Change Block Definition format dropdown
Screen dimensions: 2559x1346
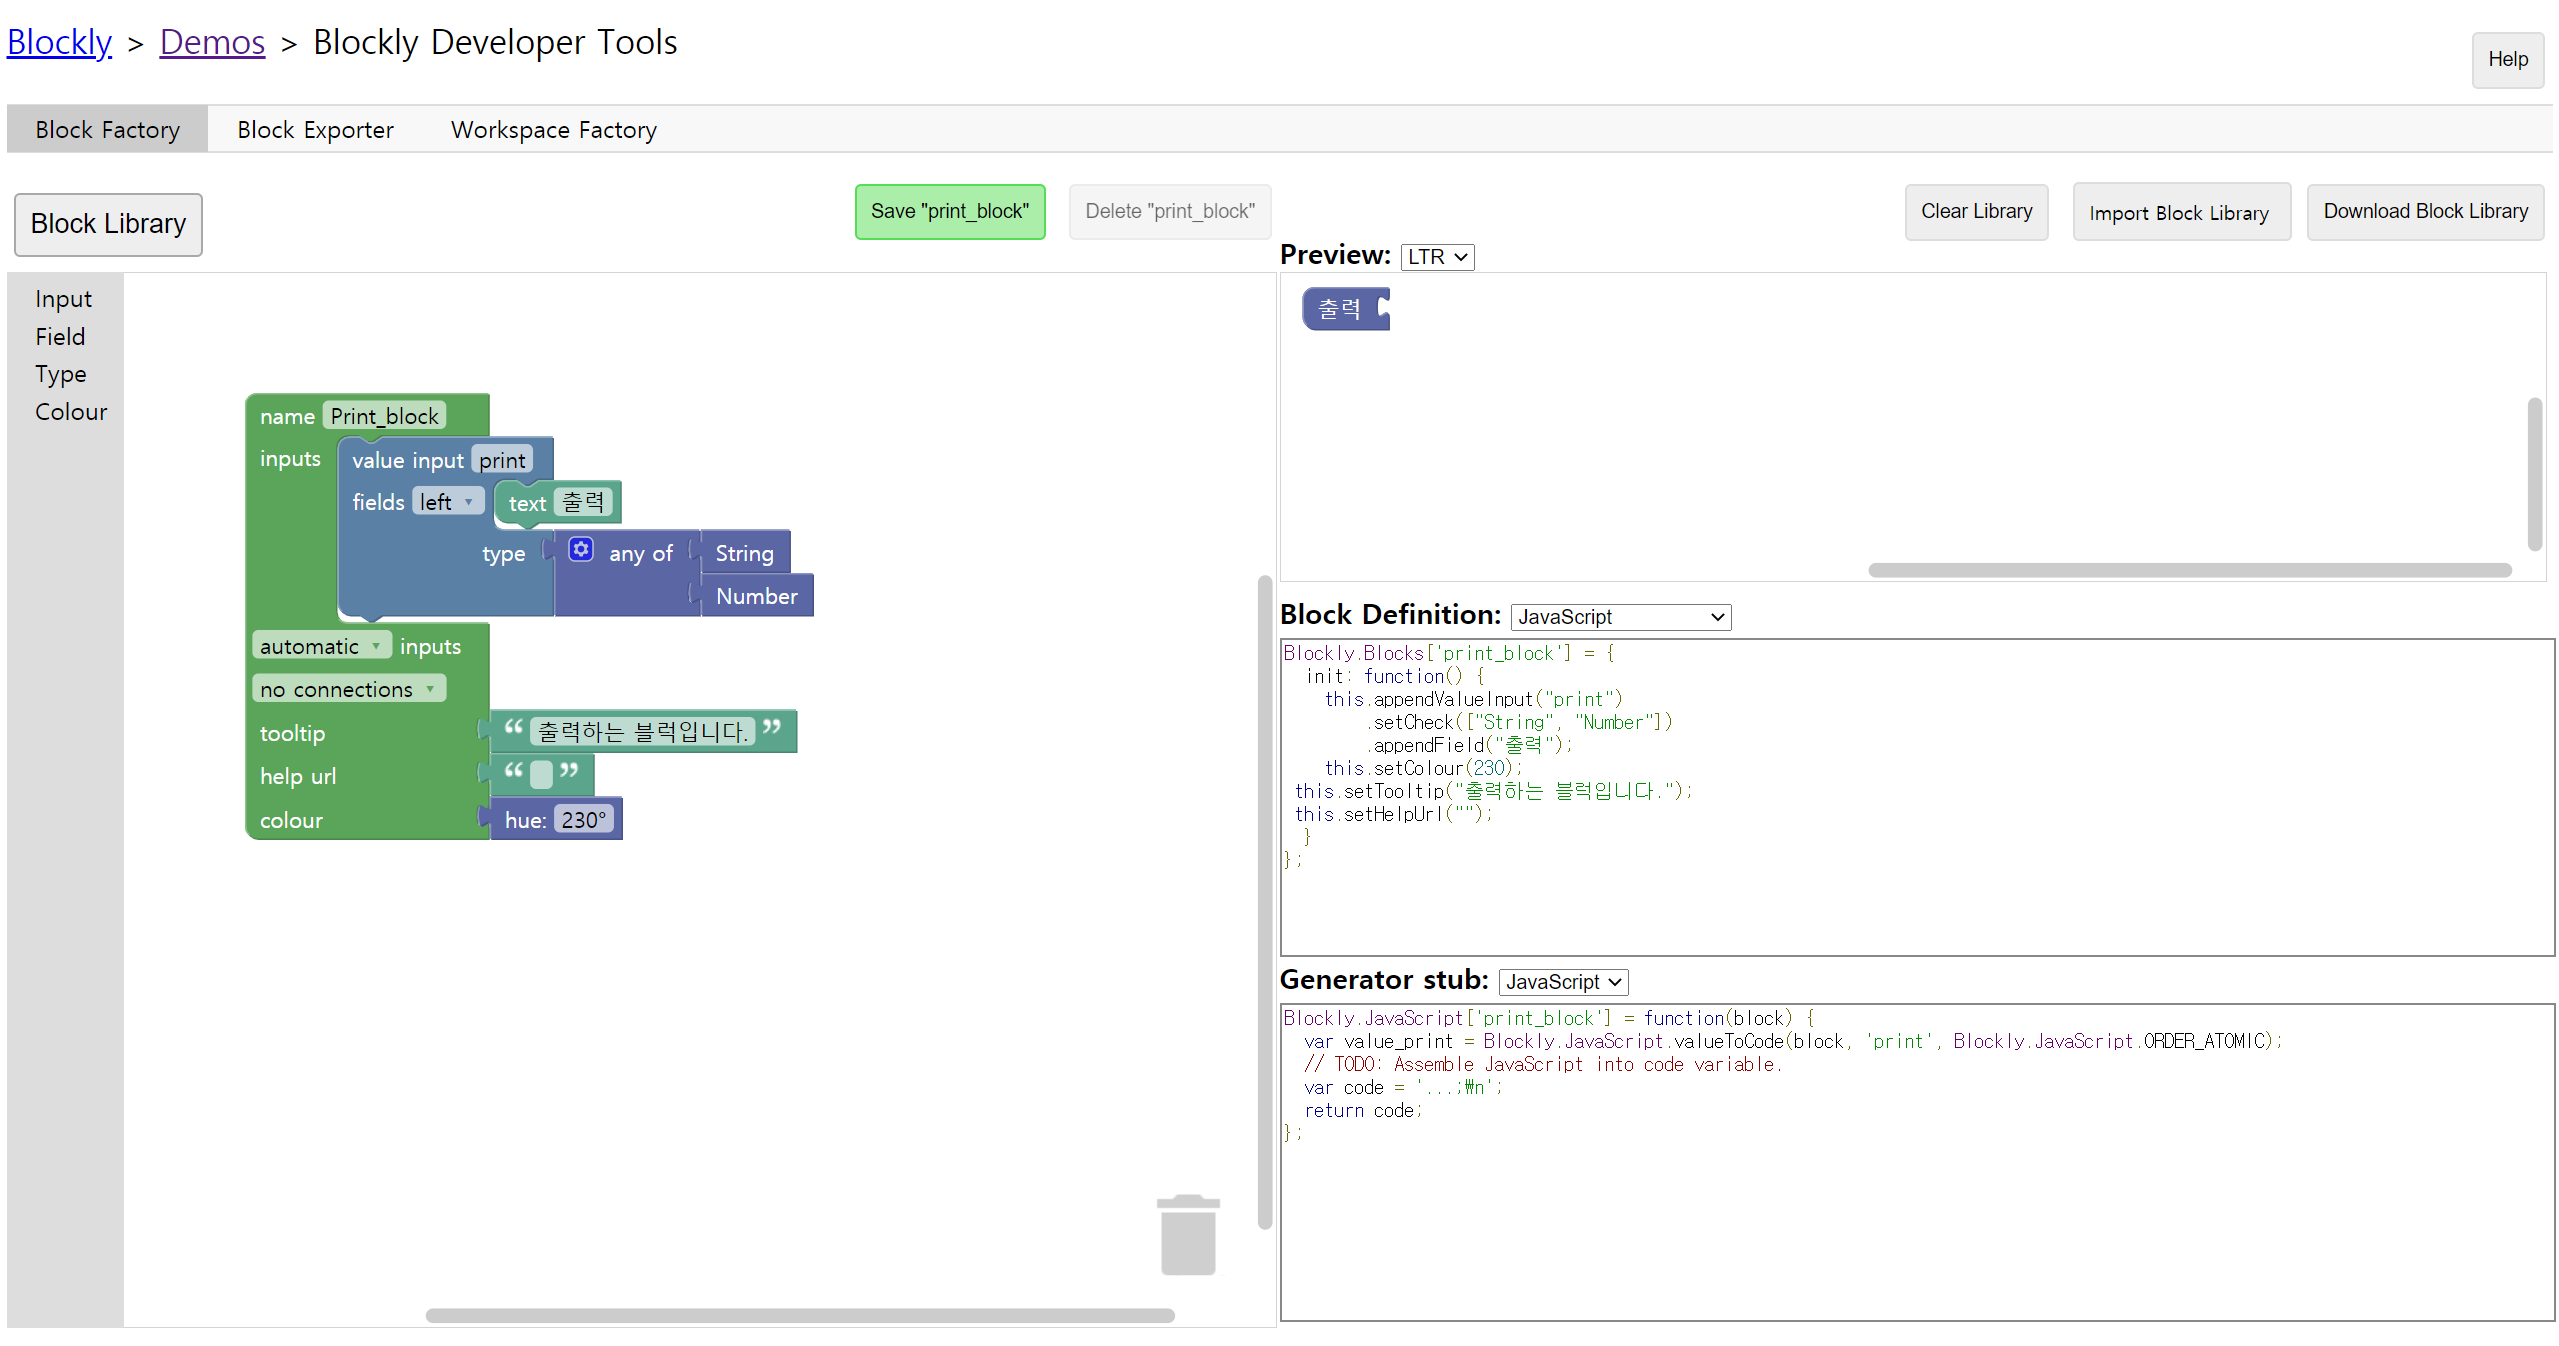point(1619,617)
